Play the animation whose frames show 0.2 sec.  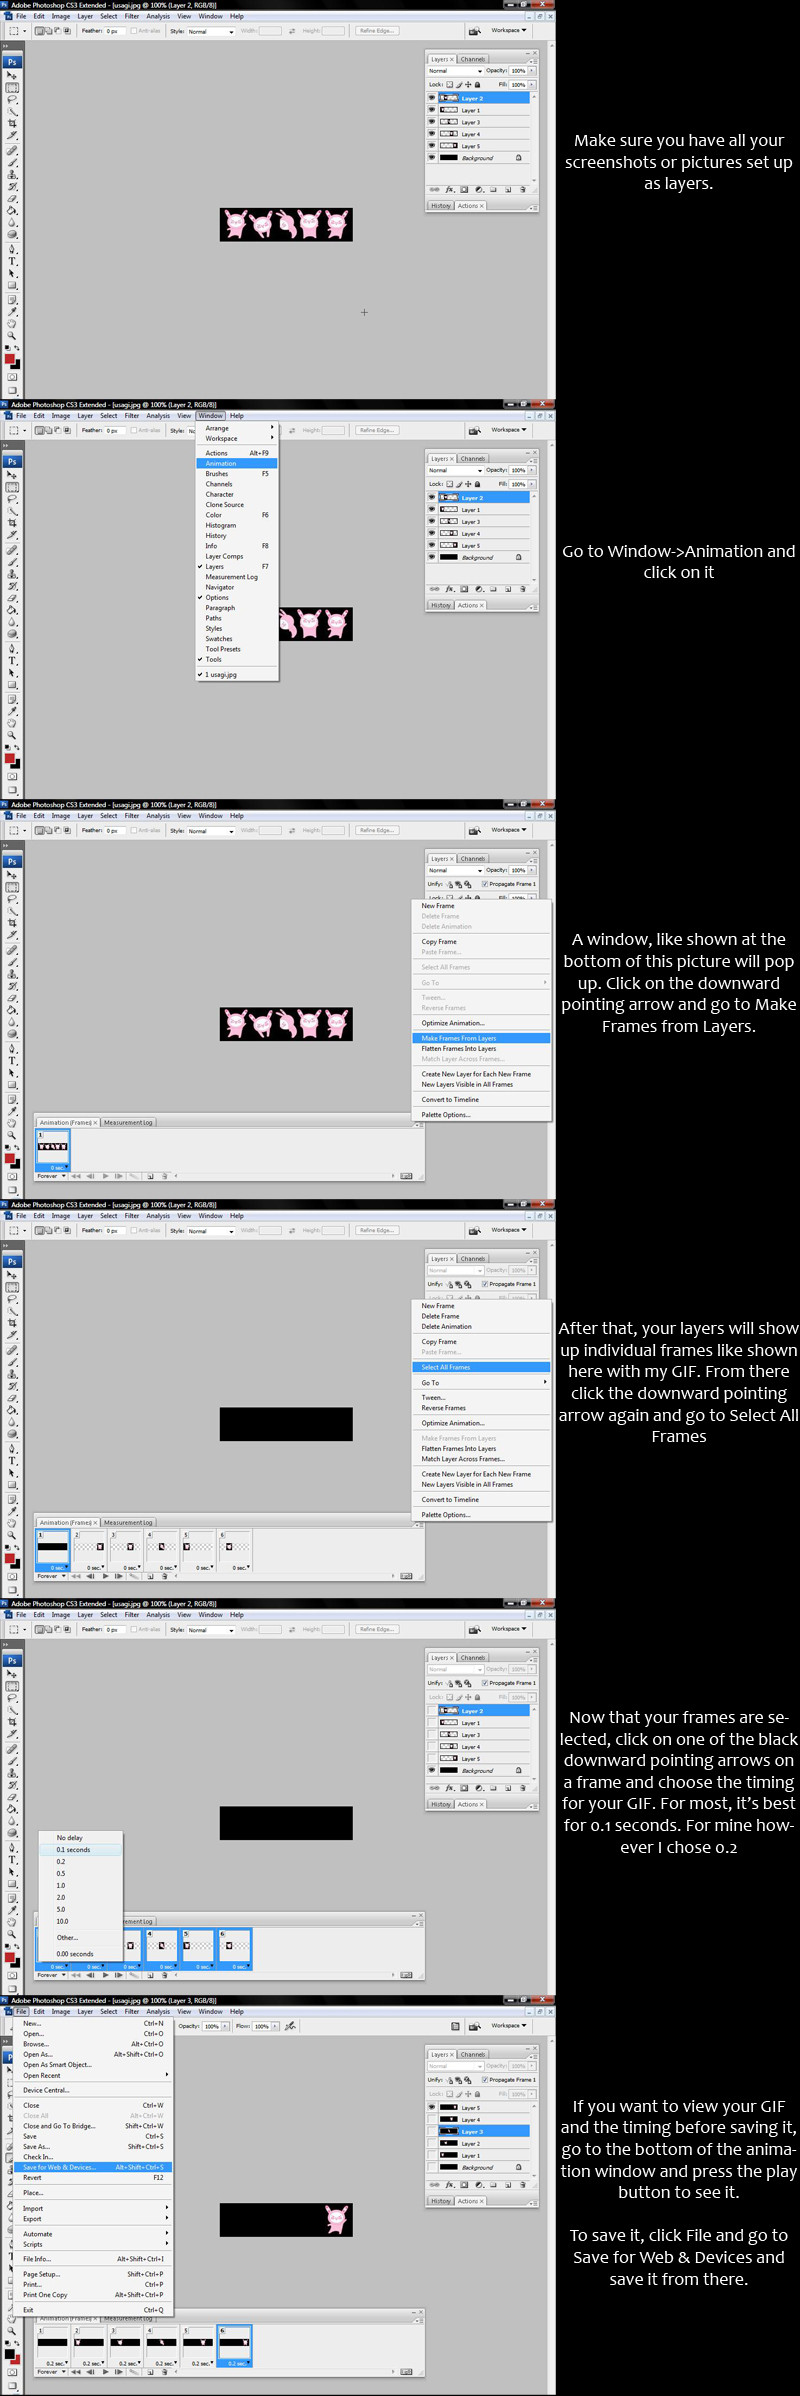105,2371
